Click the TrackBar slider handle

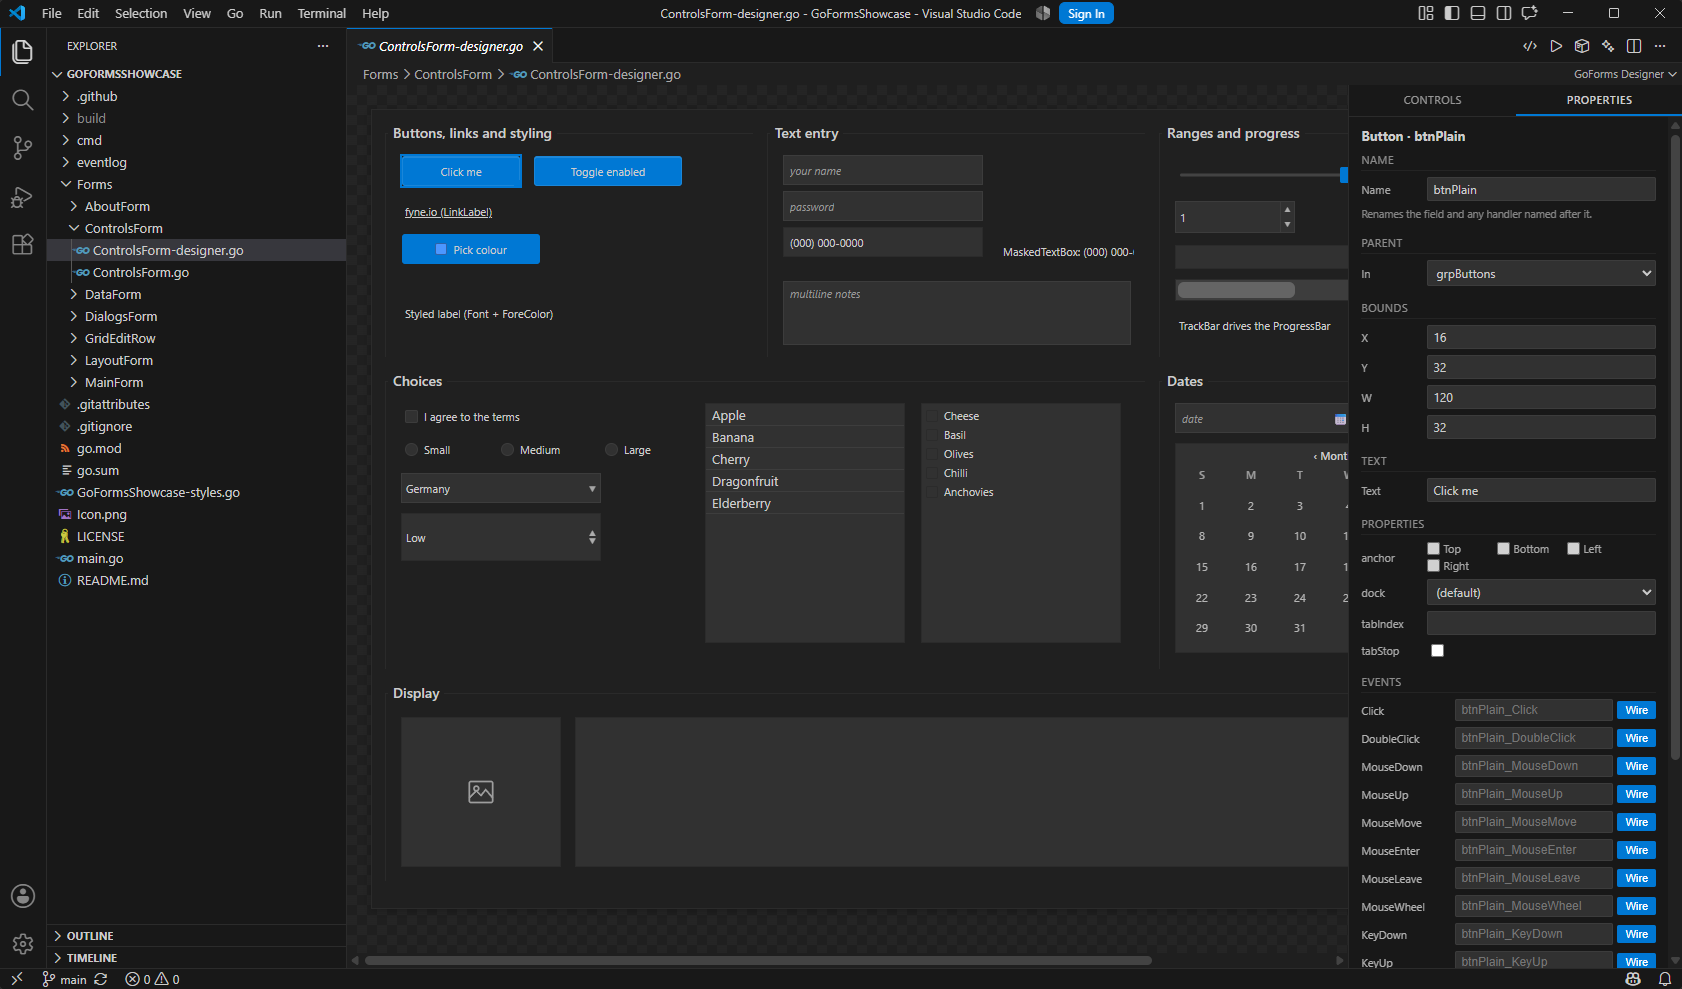tap(1343, 175)
